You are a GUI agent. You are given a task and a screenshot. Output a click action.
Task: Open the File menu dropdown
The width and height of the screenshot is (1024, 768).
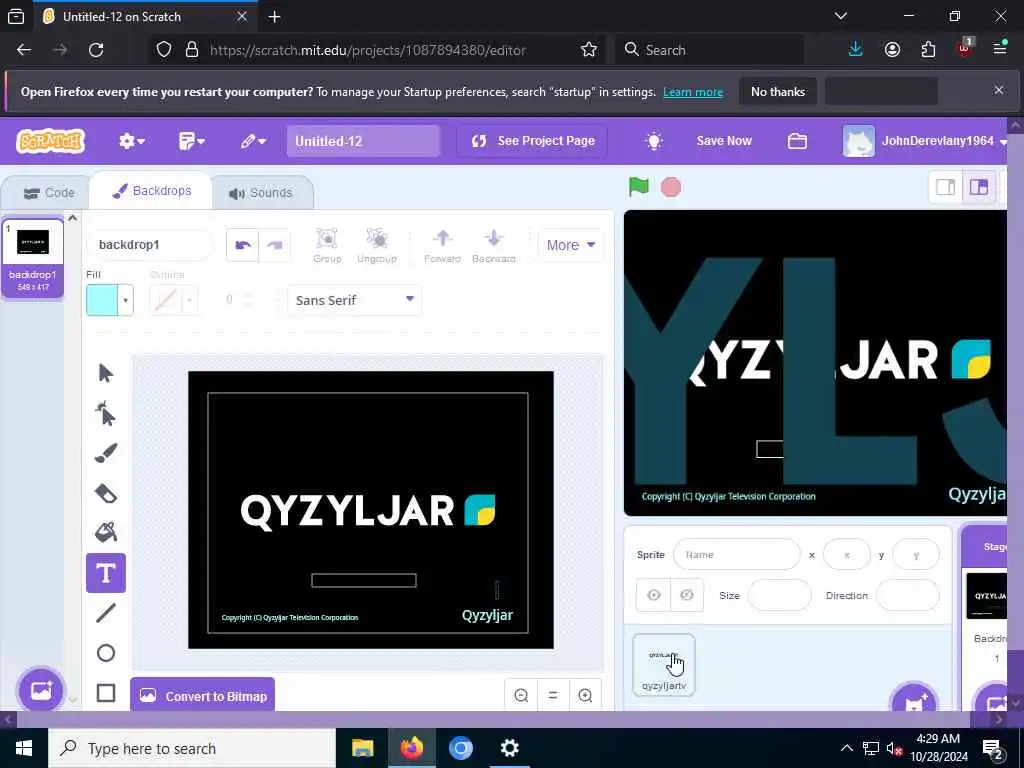(191, 141)
